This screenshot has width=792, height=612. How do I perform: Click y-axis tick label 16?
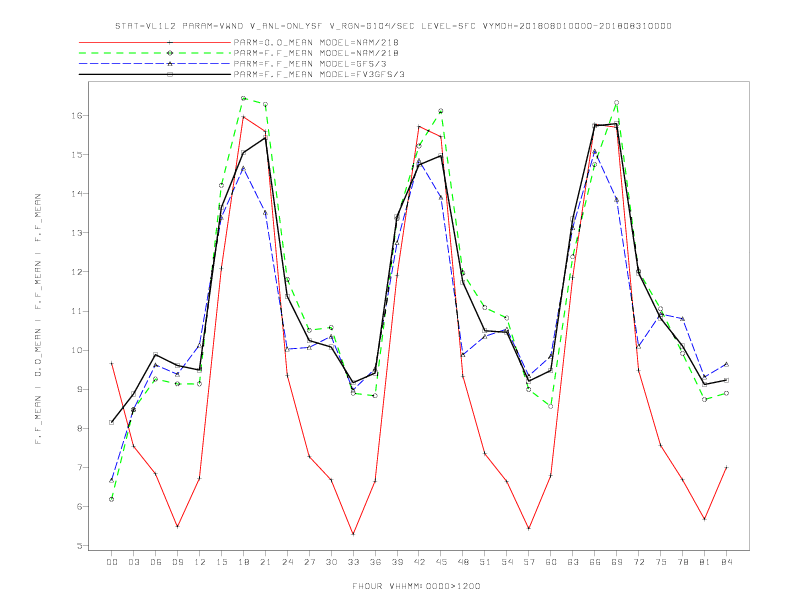click(x=76, y=116)
